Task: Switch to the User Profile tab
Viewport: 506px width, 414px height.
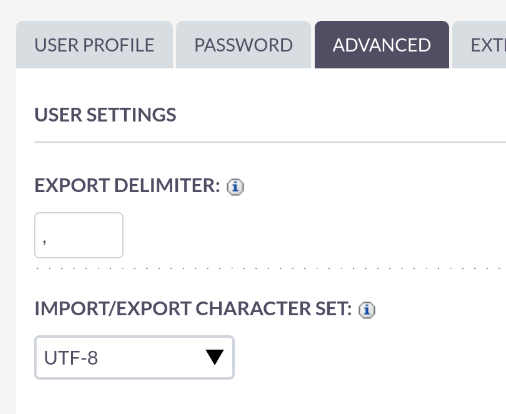Action: [94, 45]
